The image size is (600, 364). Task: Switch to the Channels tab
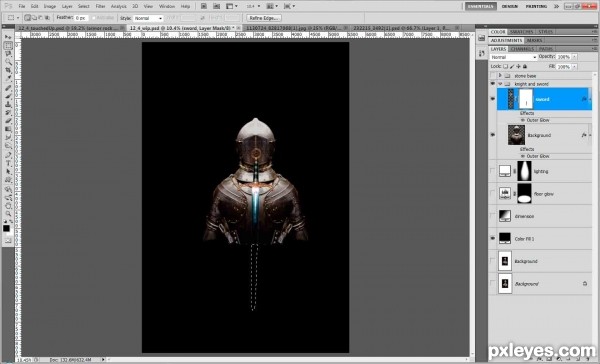coord(522,49)
